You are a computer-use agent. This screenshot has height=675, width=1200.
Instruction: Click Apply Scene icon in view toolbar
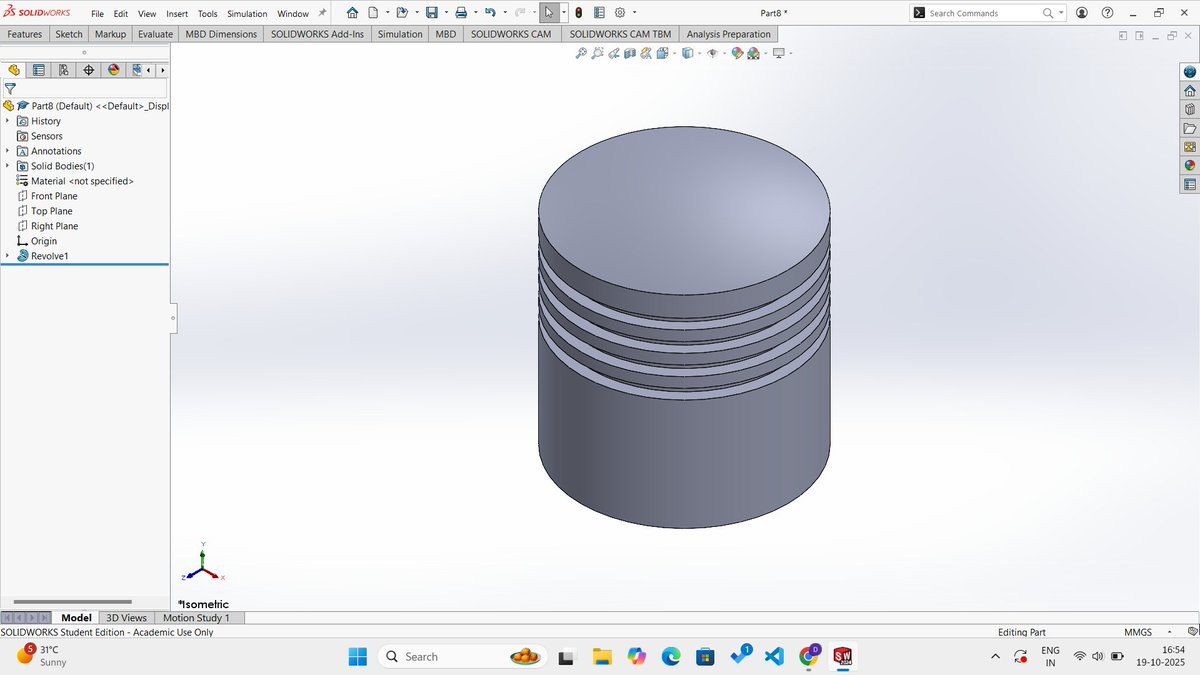pyautogui.click(x=752, y=53)
